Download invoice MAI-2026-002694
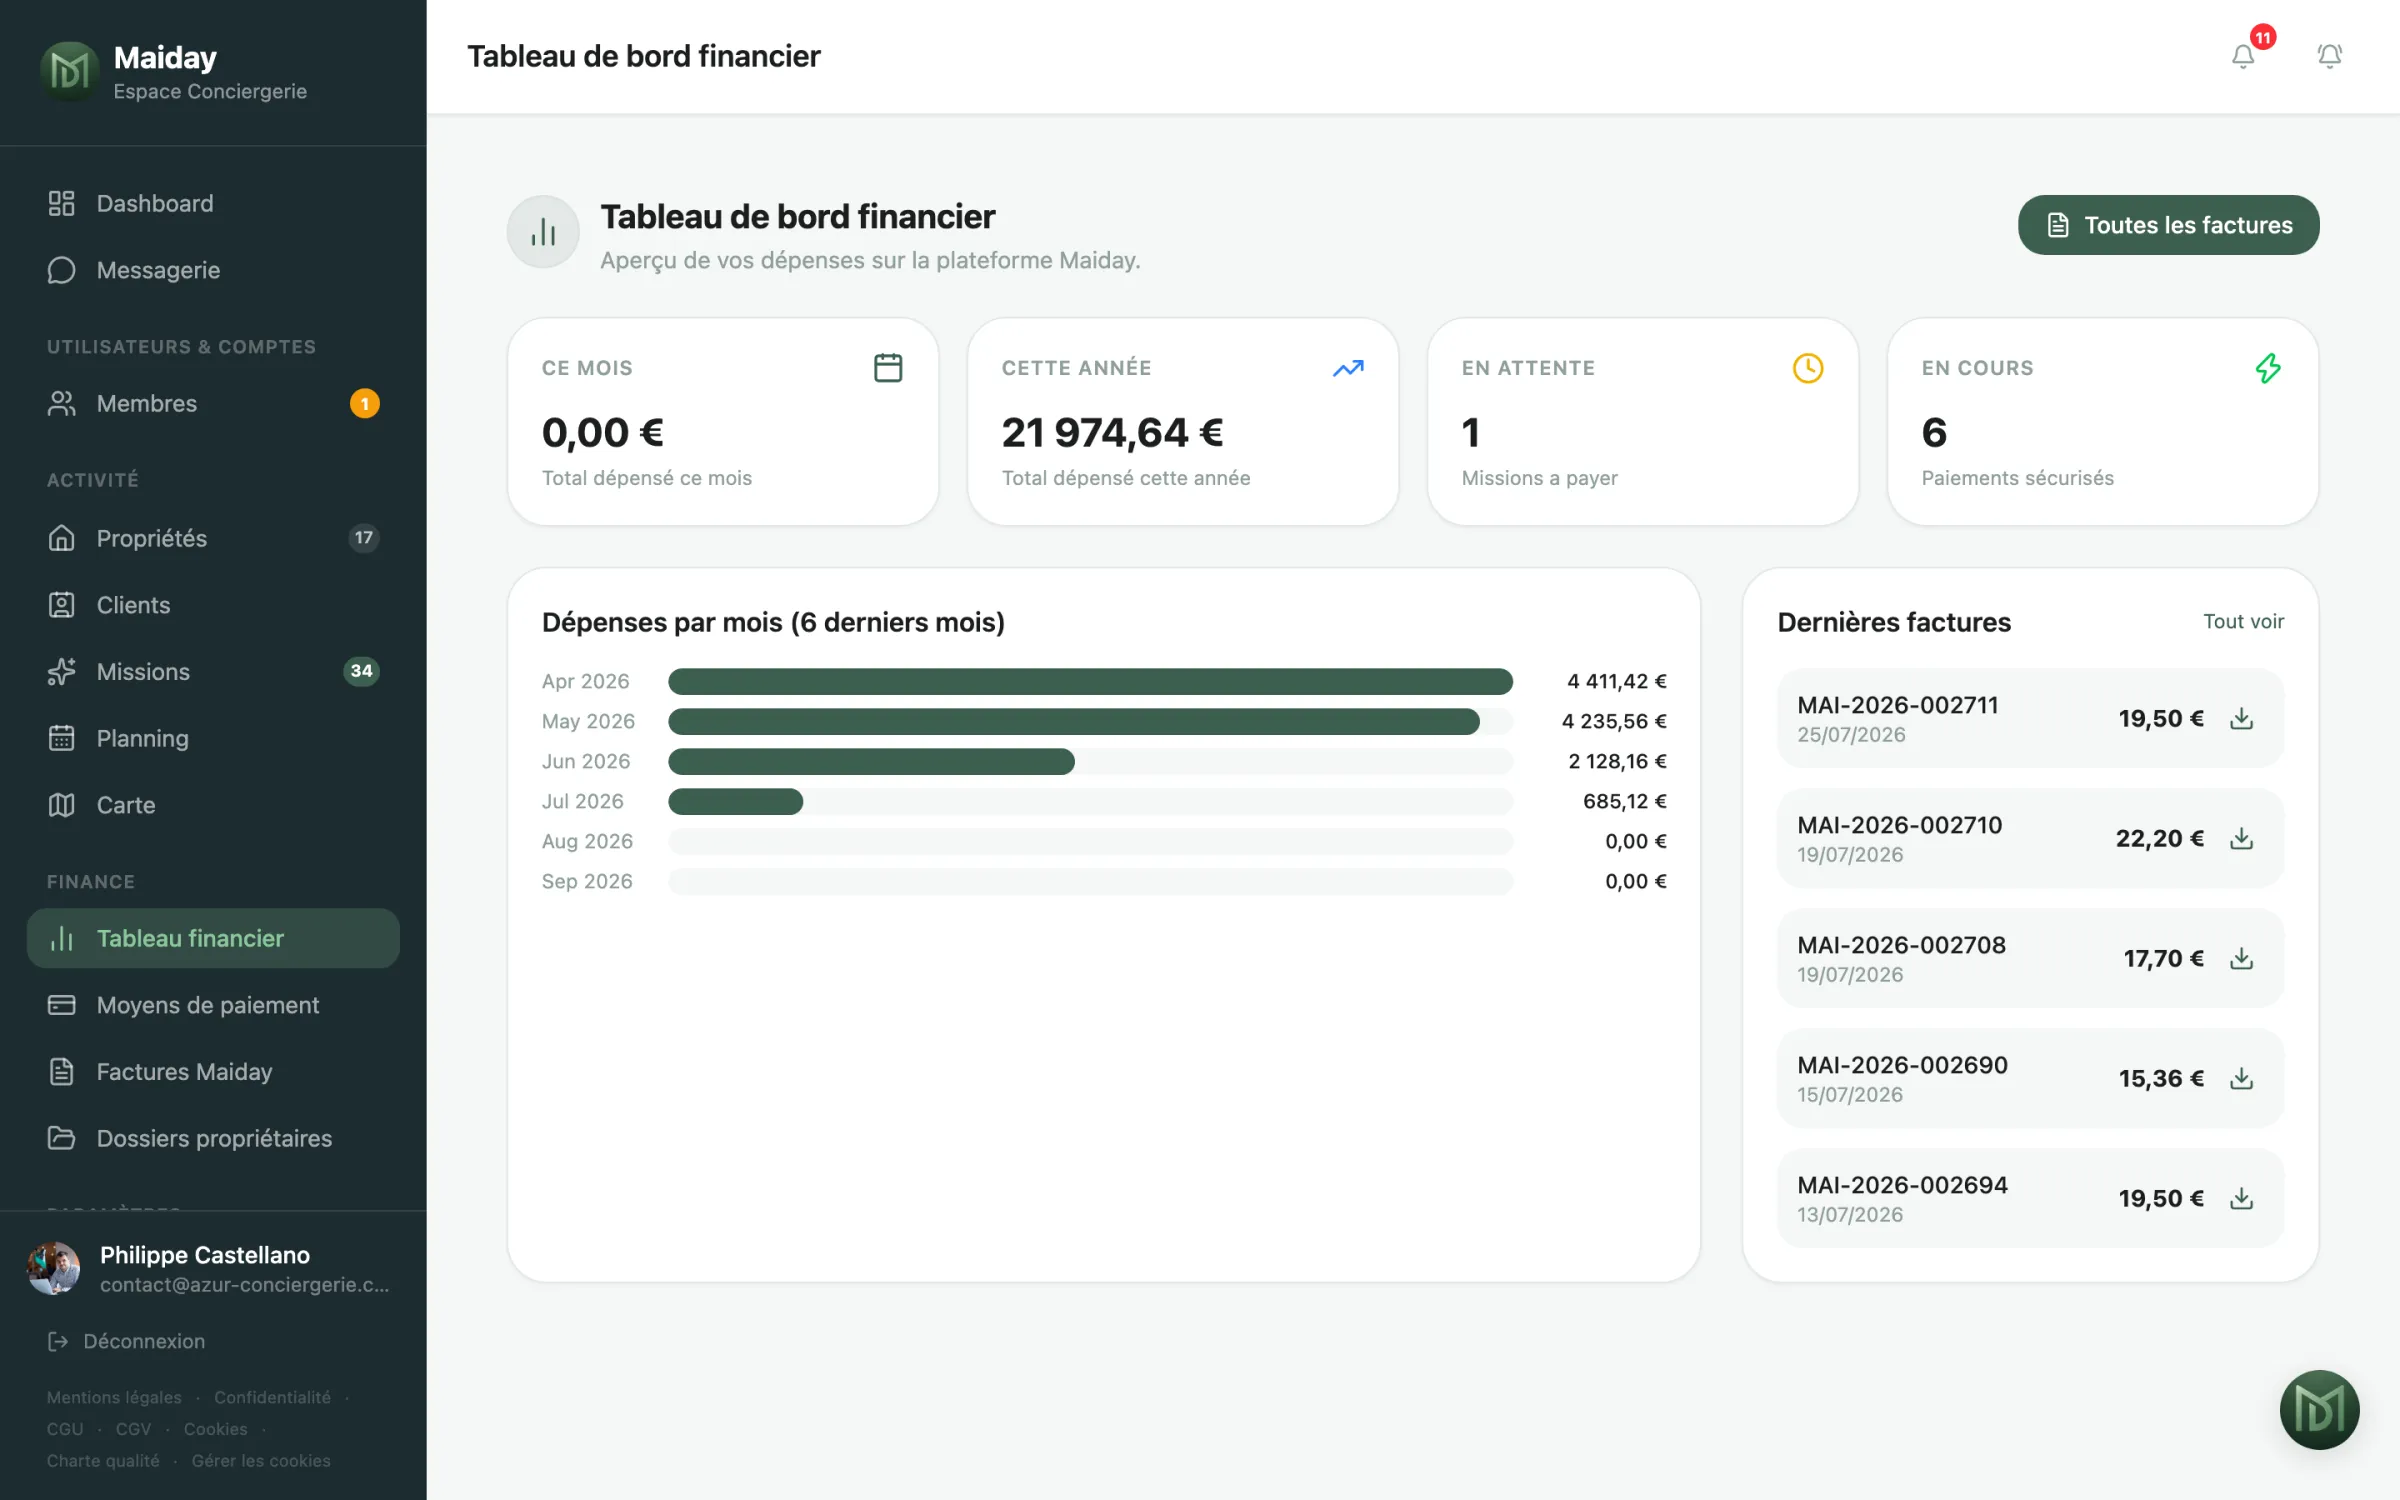The width and height of the screenshot is (2400, 1500). [x=2241, y=1198]
